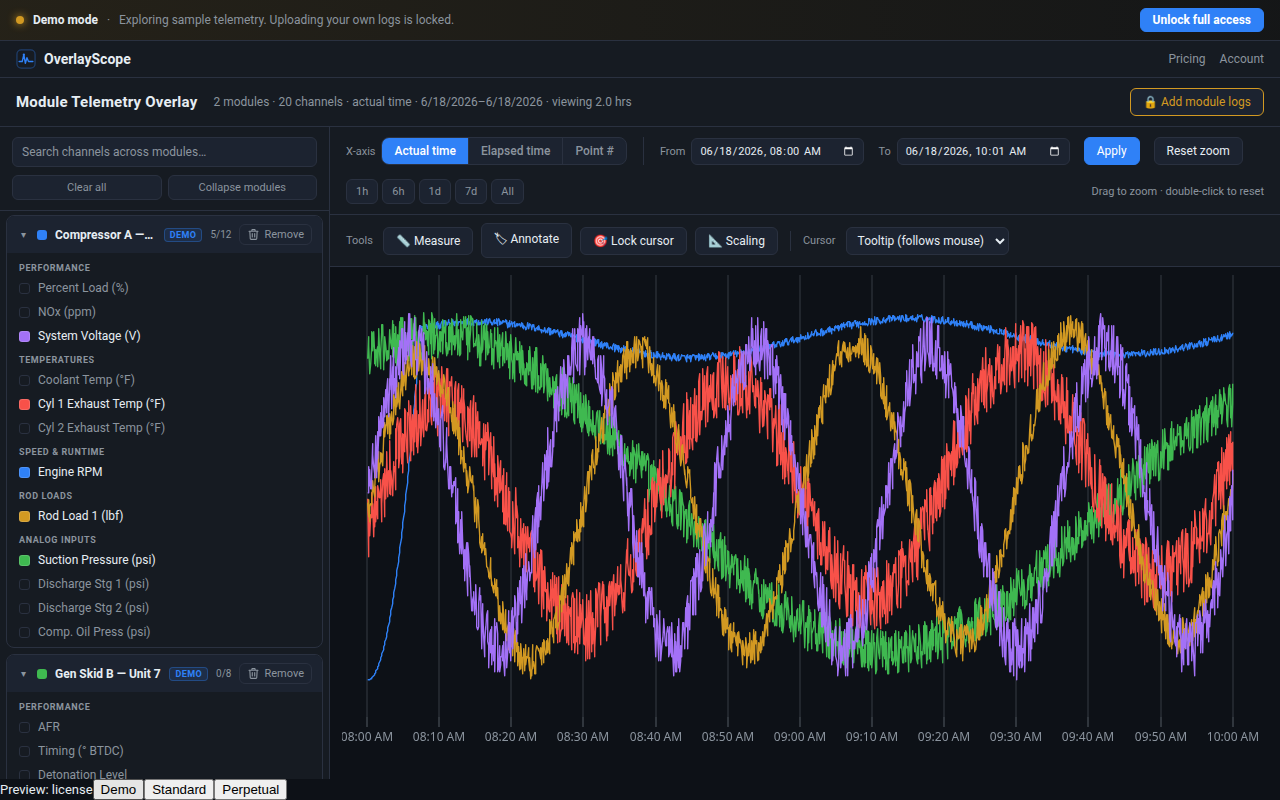The width and height of the screenshot is (1280, 800).
Task: Click the 08:30 AM axis label
Action: pyautogui.click(x=583, y=737)
